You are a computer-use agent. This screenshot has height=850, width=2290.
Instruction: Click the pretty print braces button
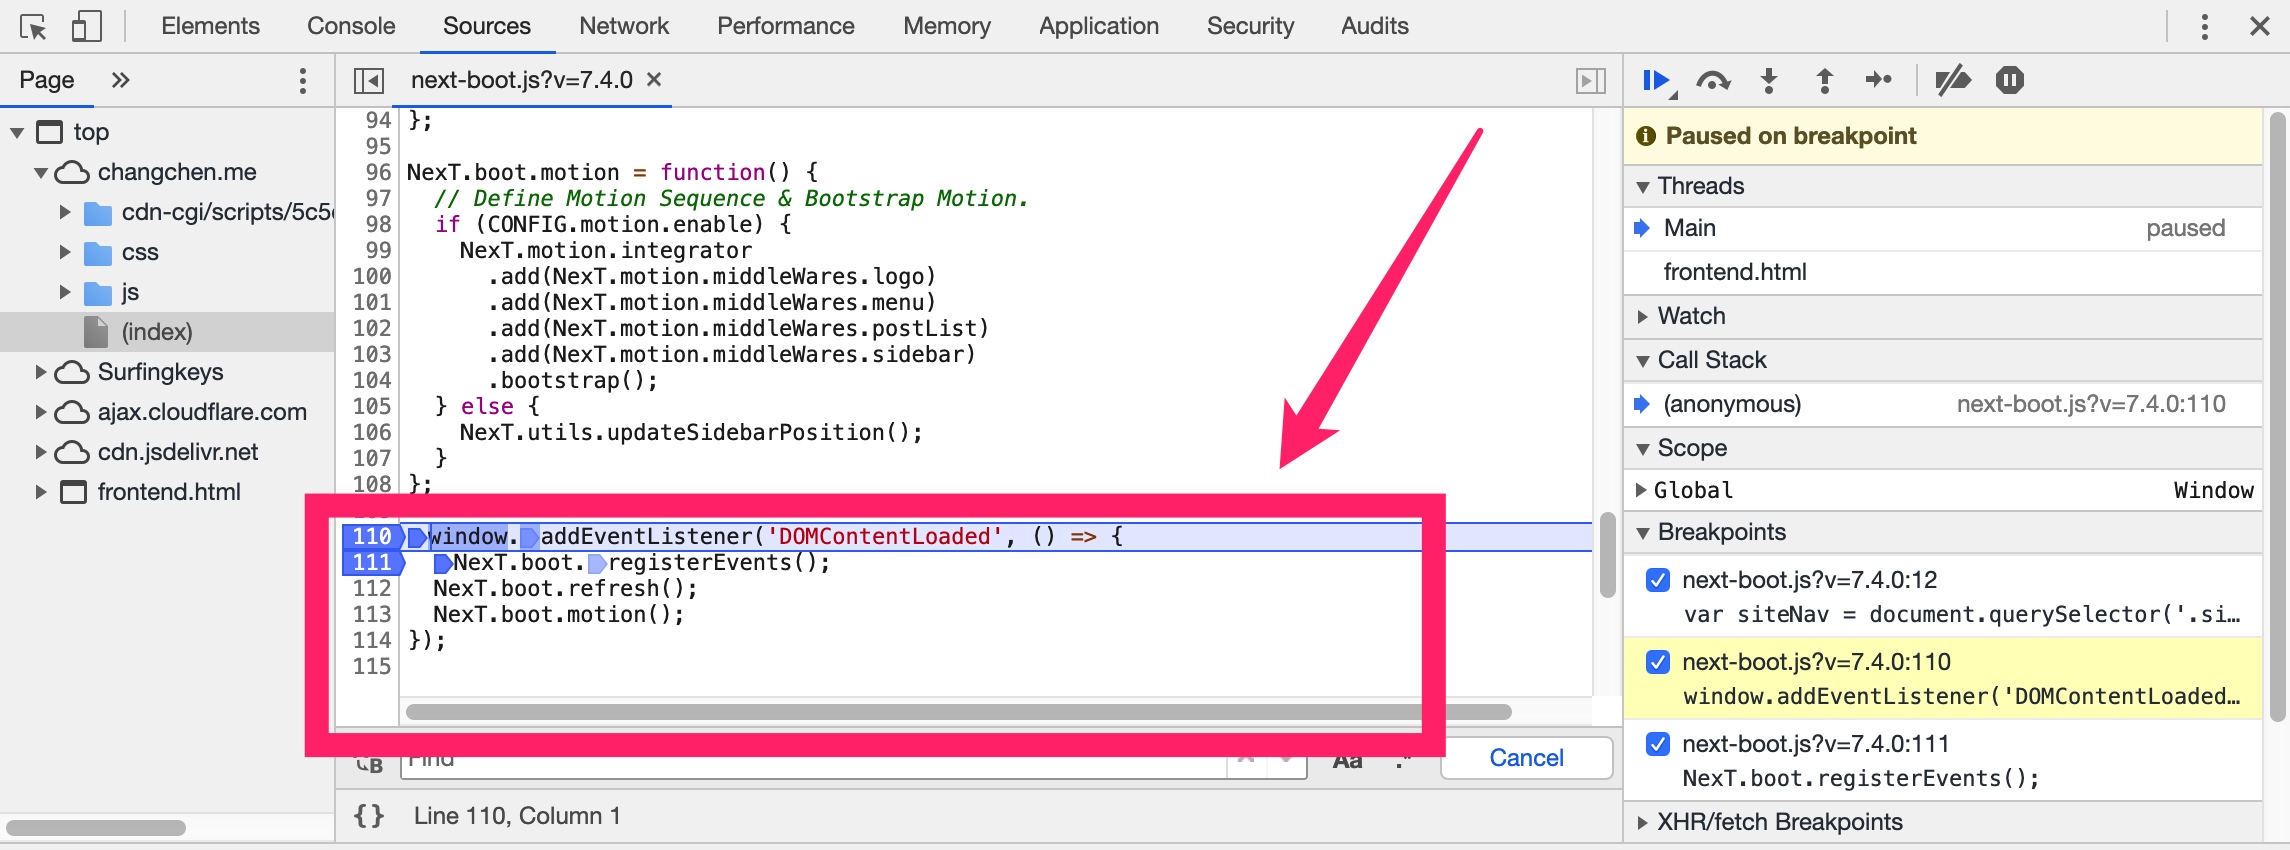[369, 816]
